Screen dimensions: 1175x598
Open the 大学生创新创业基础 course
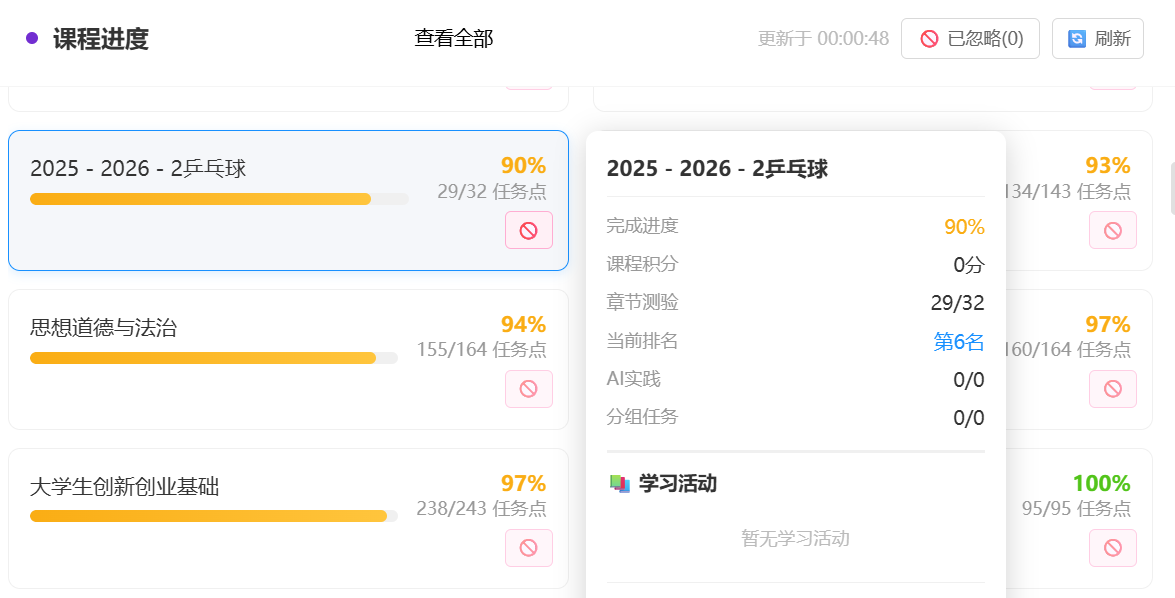pyautogui.click(x=125, y=487)
